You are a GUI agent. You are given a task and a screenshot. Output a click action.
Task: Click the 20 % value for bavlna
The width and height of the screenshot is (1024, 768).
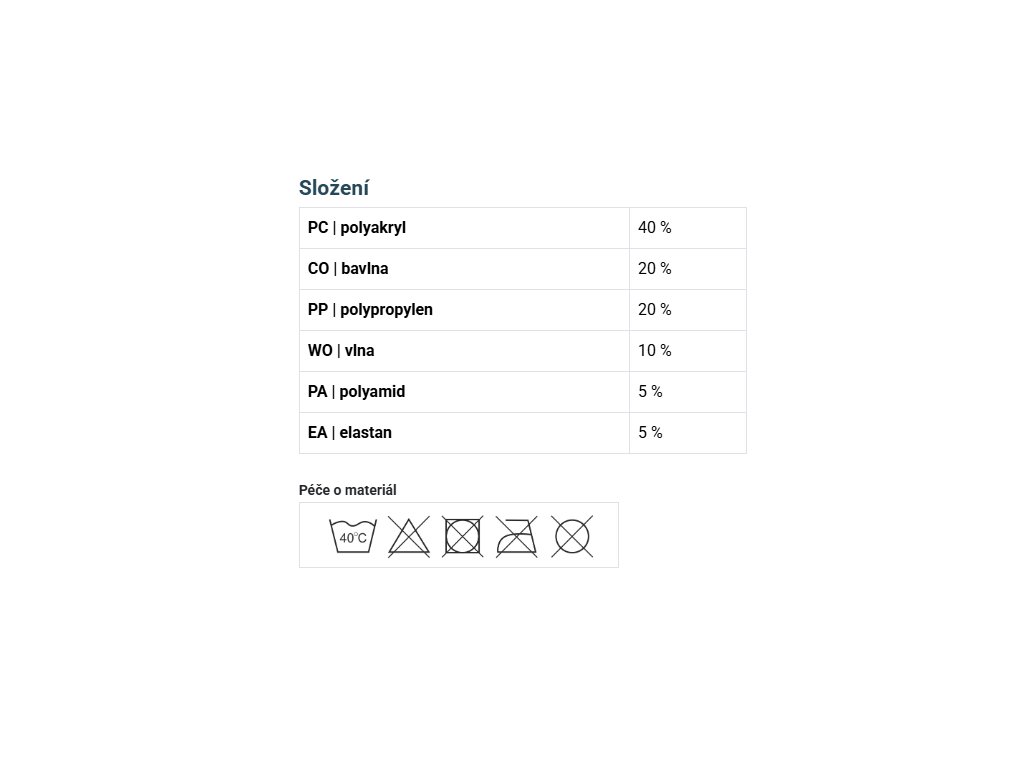[x=655, y=269]
